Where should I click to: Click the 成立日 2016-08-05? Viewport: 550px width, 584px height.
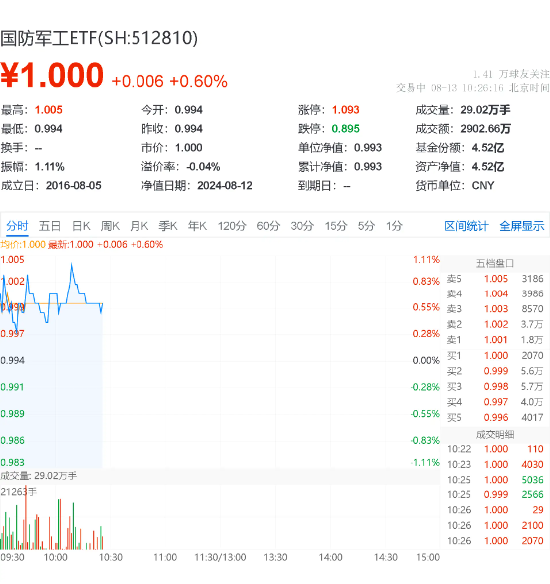click(x=74, y=185)
